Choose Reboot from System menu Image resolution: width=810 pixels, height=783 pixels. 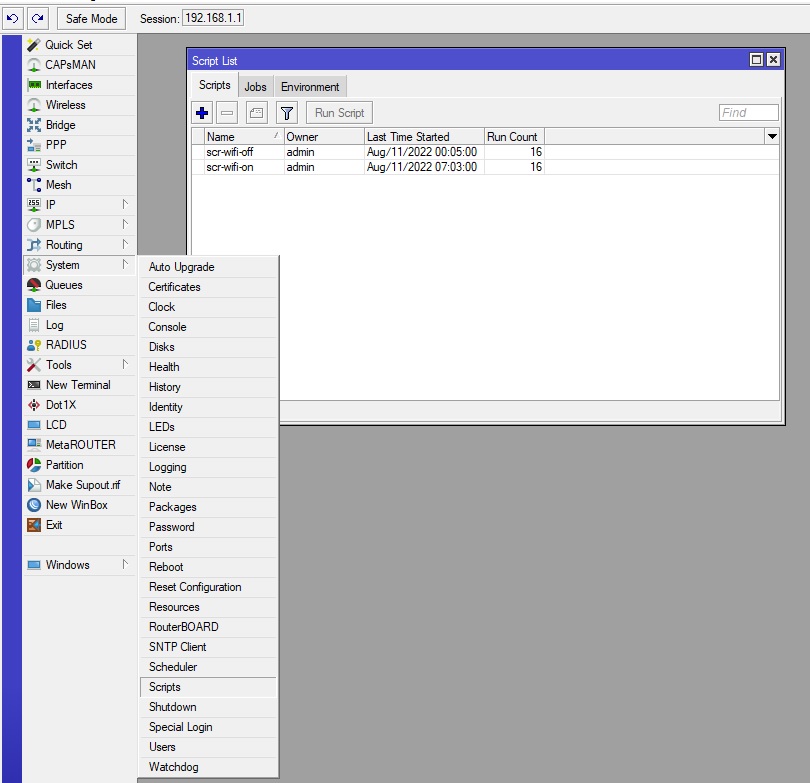[208, 567]
